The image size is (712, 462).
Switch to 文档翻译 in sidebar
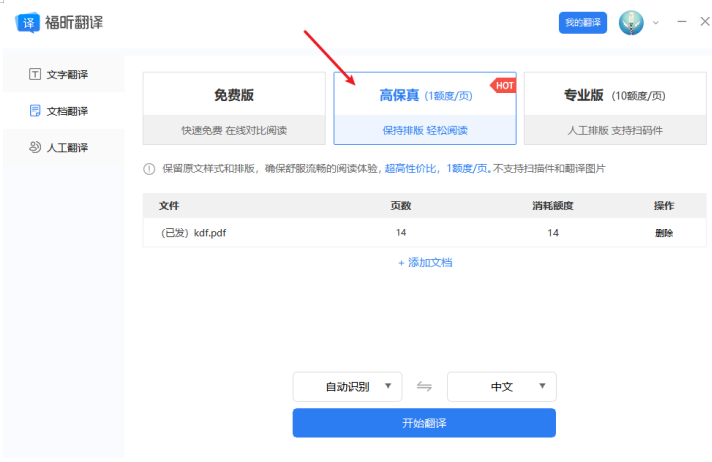point(64,111)
